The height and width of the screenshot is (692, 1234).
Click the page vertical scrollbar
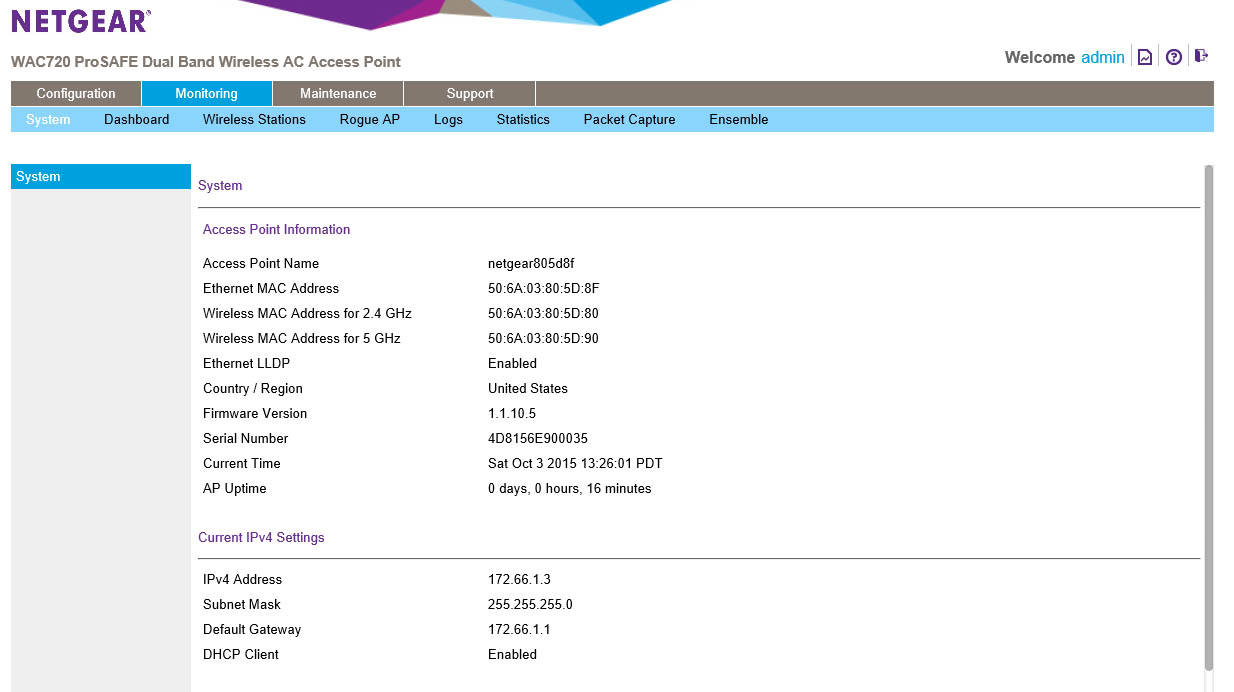click(x=1209, y=417)
